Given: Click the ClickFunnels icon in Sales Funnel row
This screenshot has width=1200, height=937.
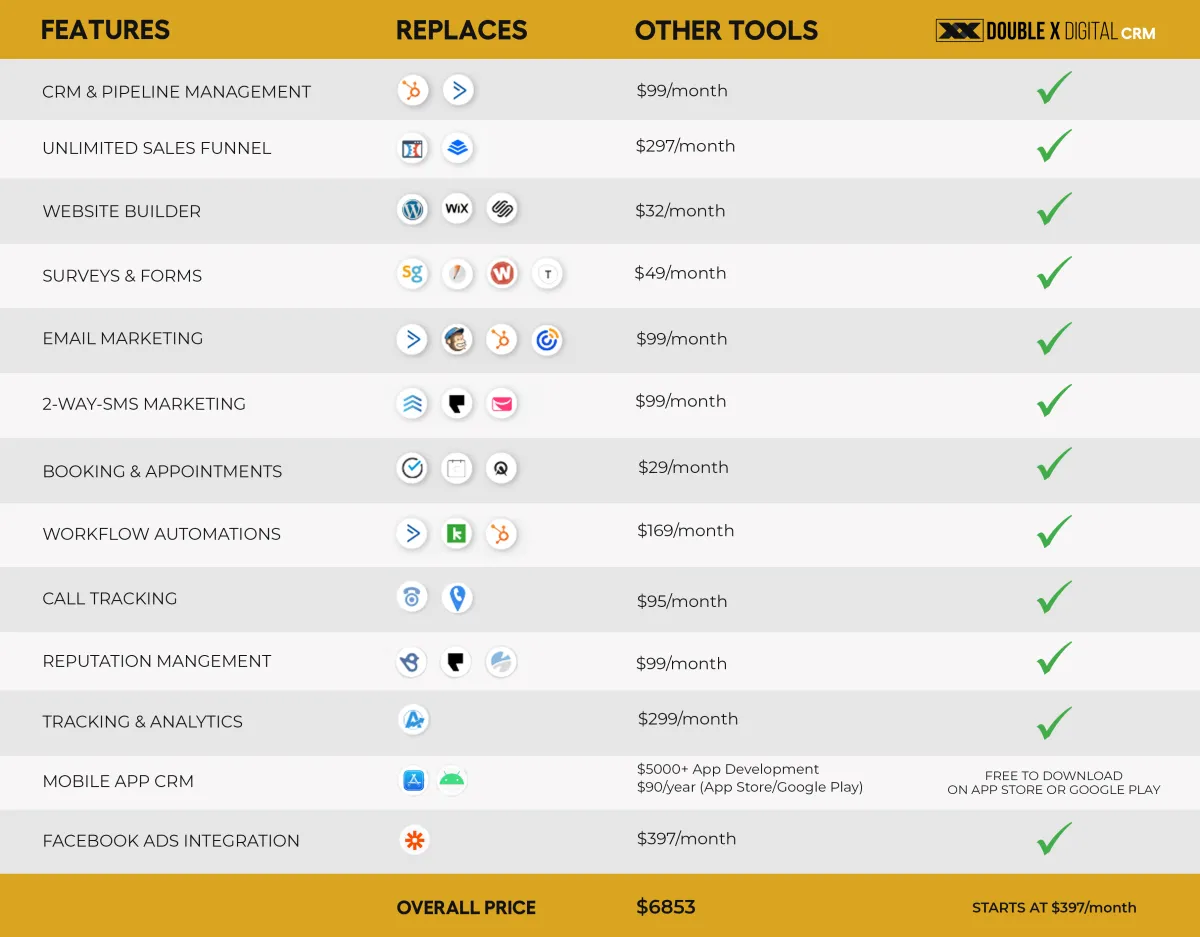Looking at the screenshot, I should (412, 148).
